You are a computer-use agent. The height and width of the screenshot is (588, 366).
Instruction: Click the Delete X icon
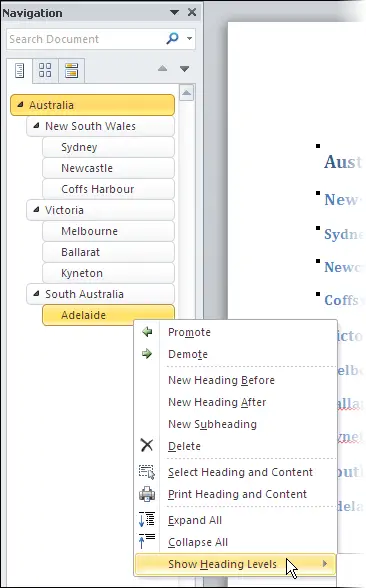coord(147,446)
